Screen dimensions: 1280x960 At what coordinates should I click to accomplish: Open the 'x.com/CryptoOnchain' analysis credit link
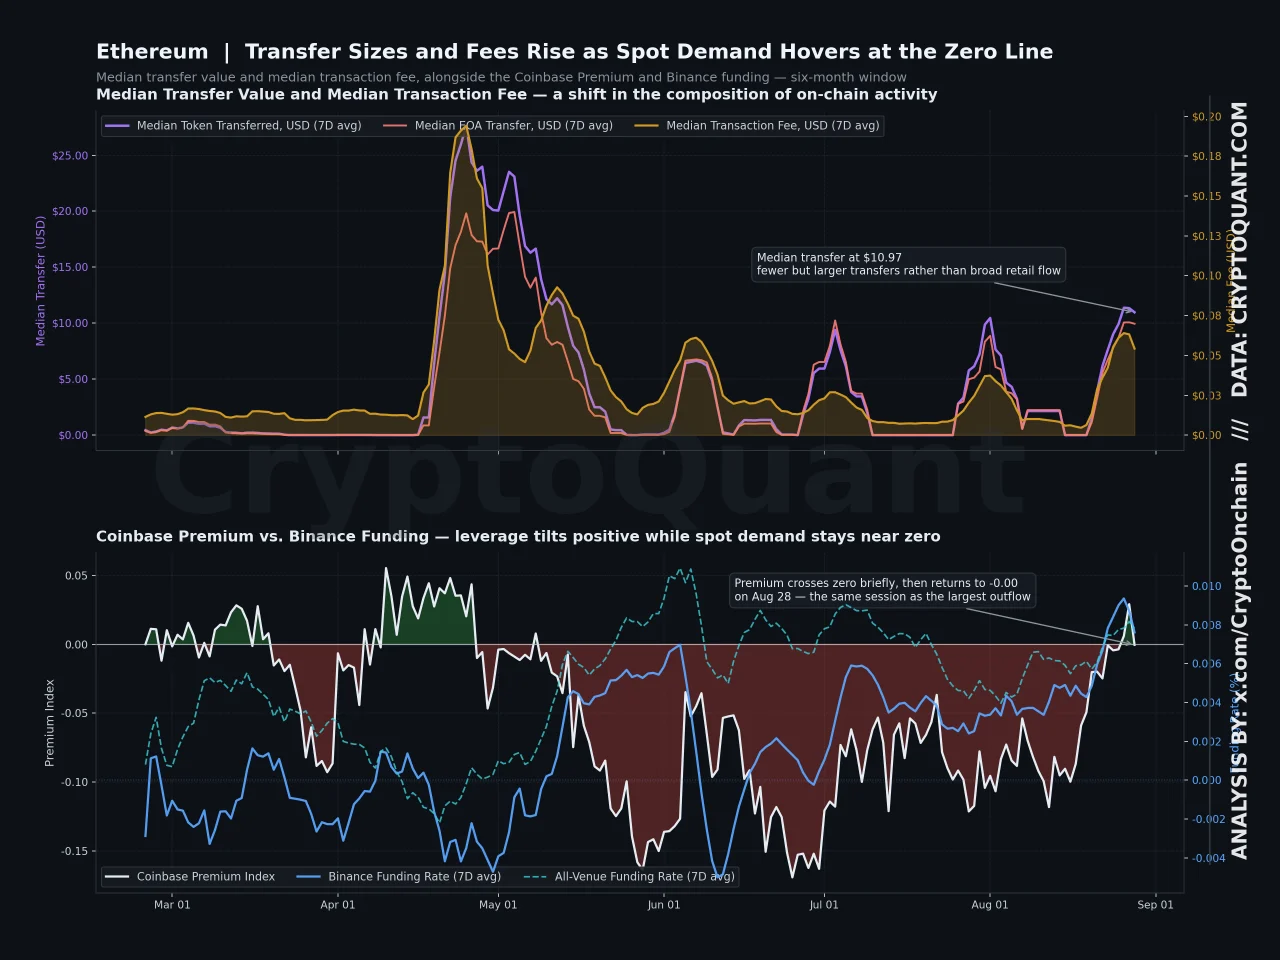pos(1240,588)
